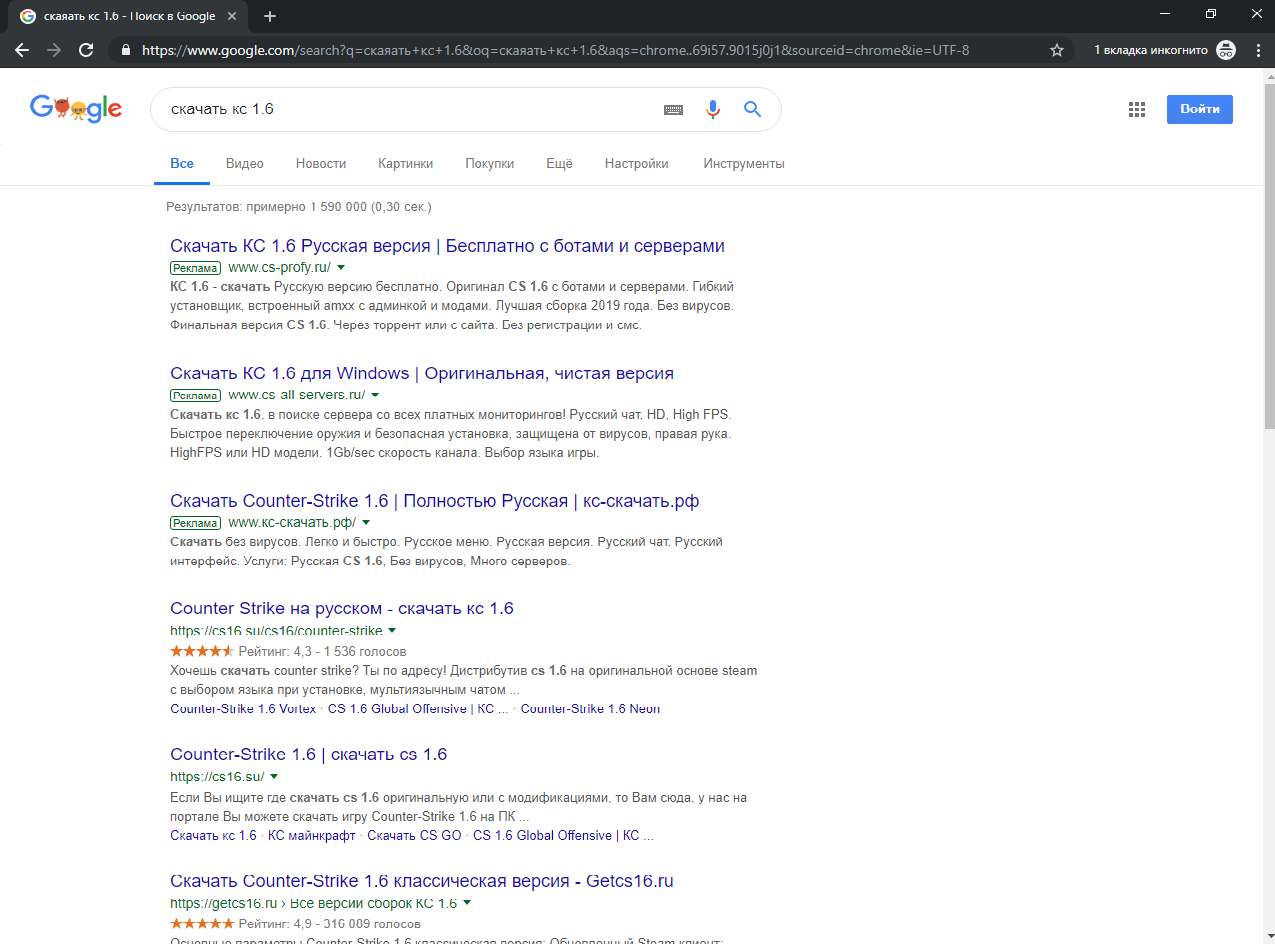Screen dimensions: 1275x944
Task: Expand arrow next to www.cs-profy.ru
Action: tap(341, 268)
